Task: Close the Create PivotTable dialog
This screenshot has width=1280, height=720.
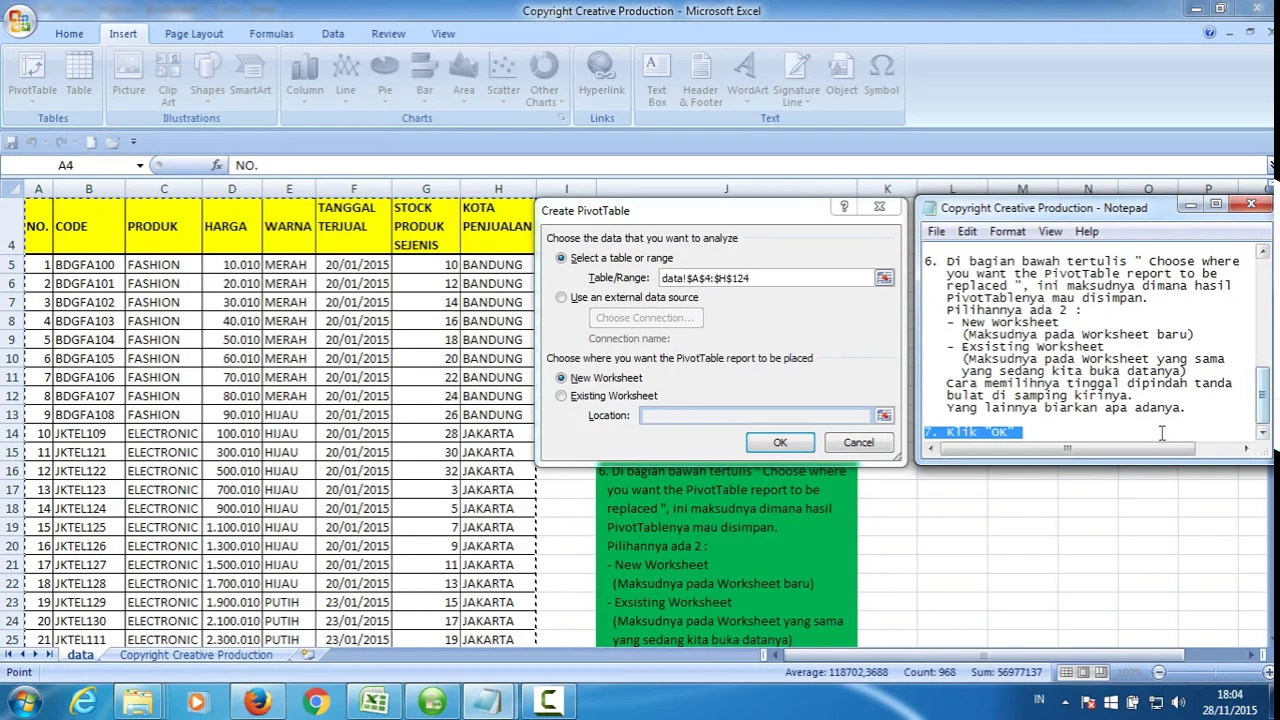Action: point(879,207)
